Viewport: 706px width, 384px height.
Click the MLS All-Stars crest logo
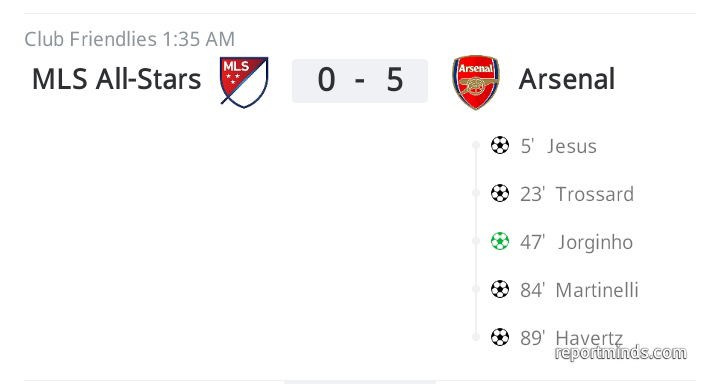(244, 82)
